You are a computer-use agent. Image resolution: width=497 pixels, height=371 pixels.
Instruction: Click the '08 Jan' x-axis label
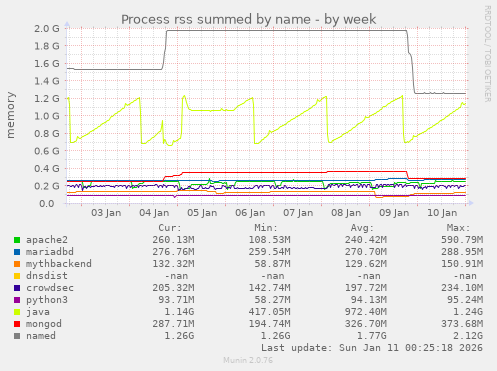346,213
